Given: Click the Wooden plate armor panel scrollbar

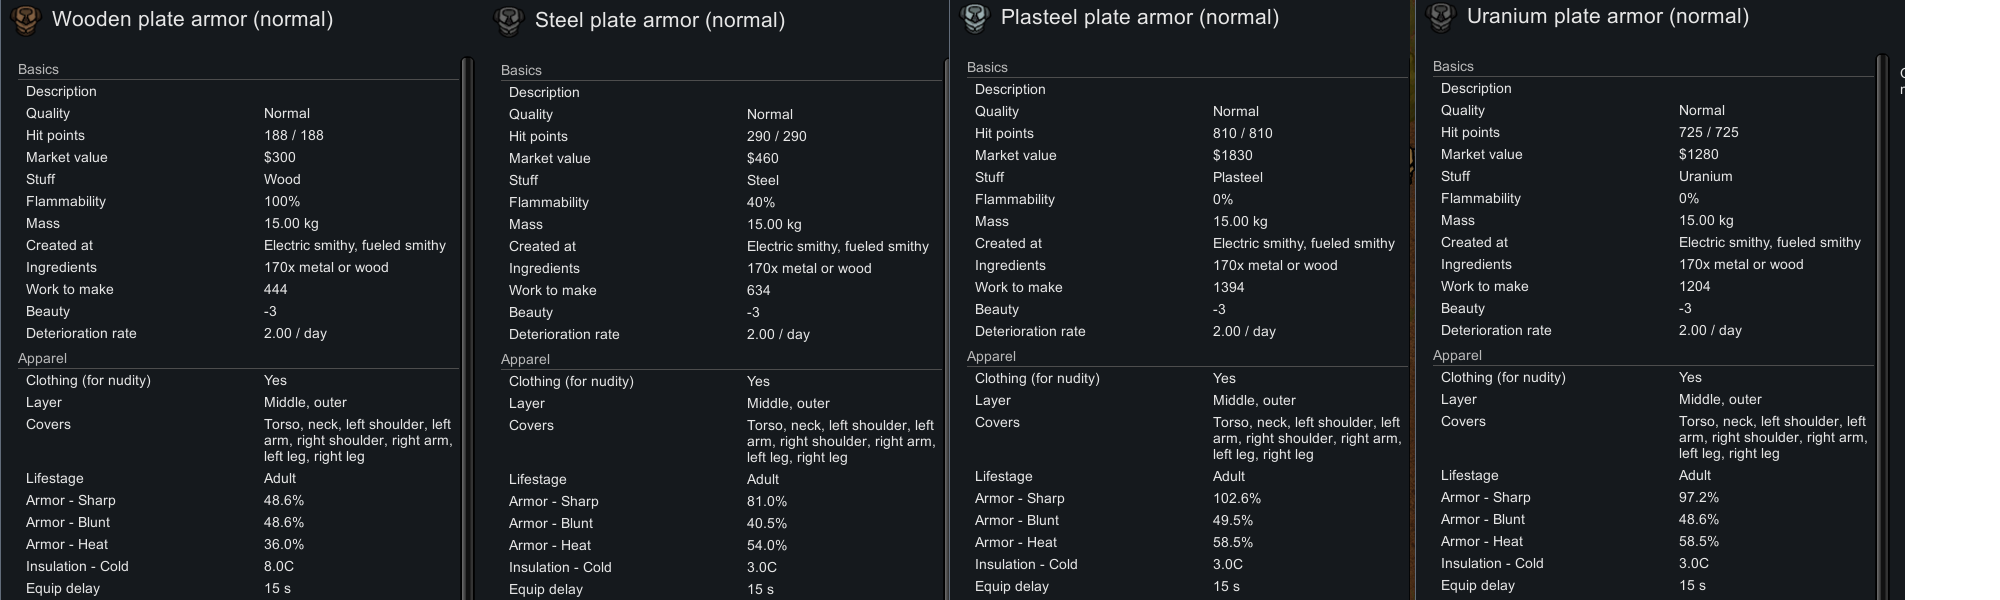Looking at the screenshot, I should 466,300.
